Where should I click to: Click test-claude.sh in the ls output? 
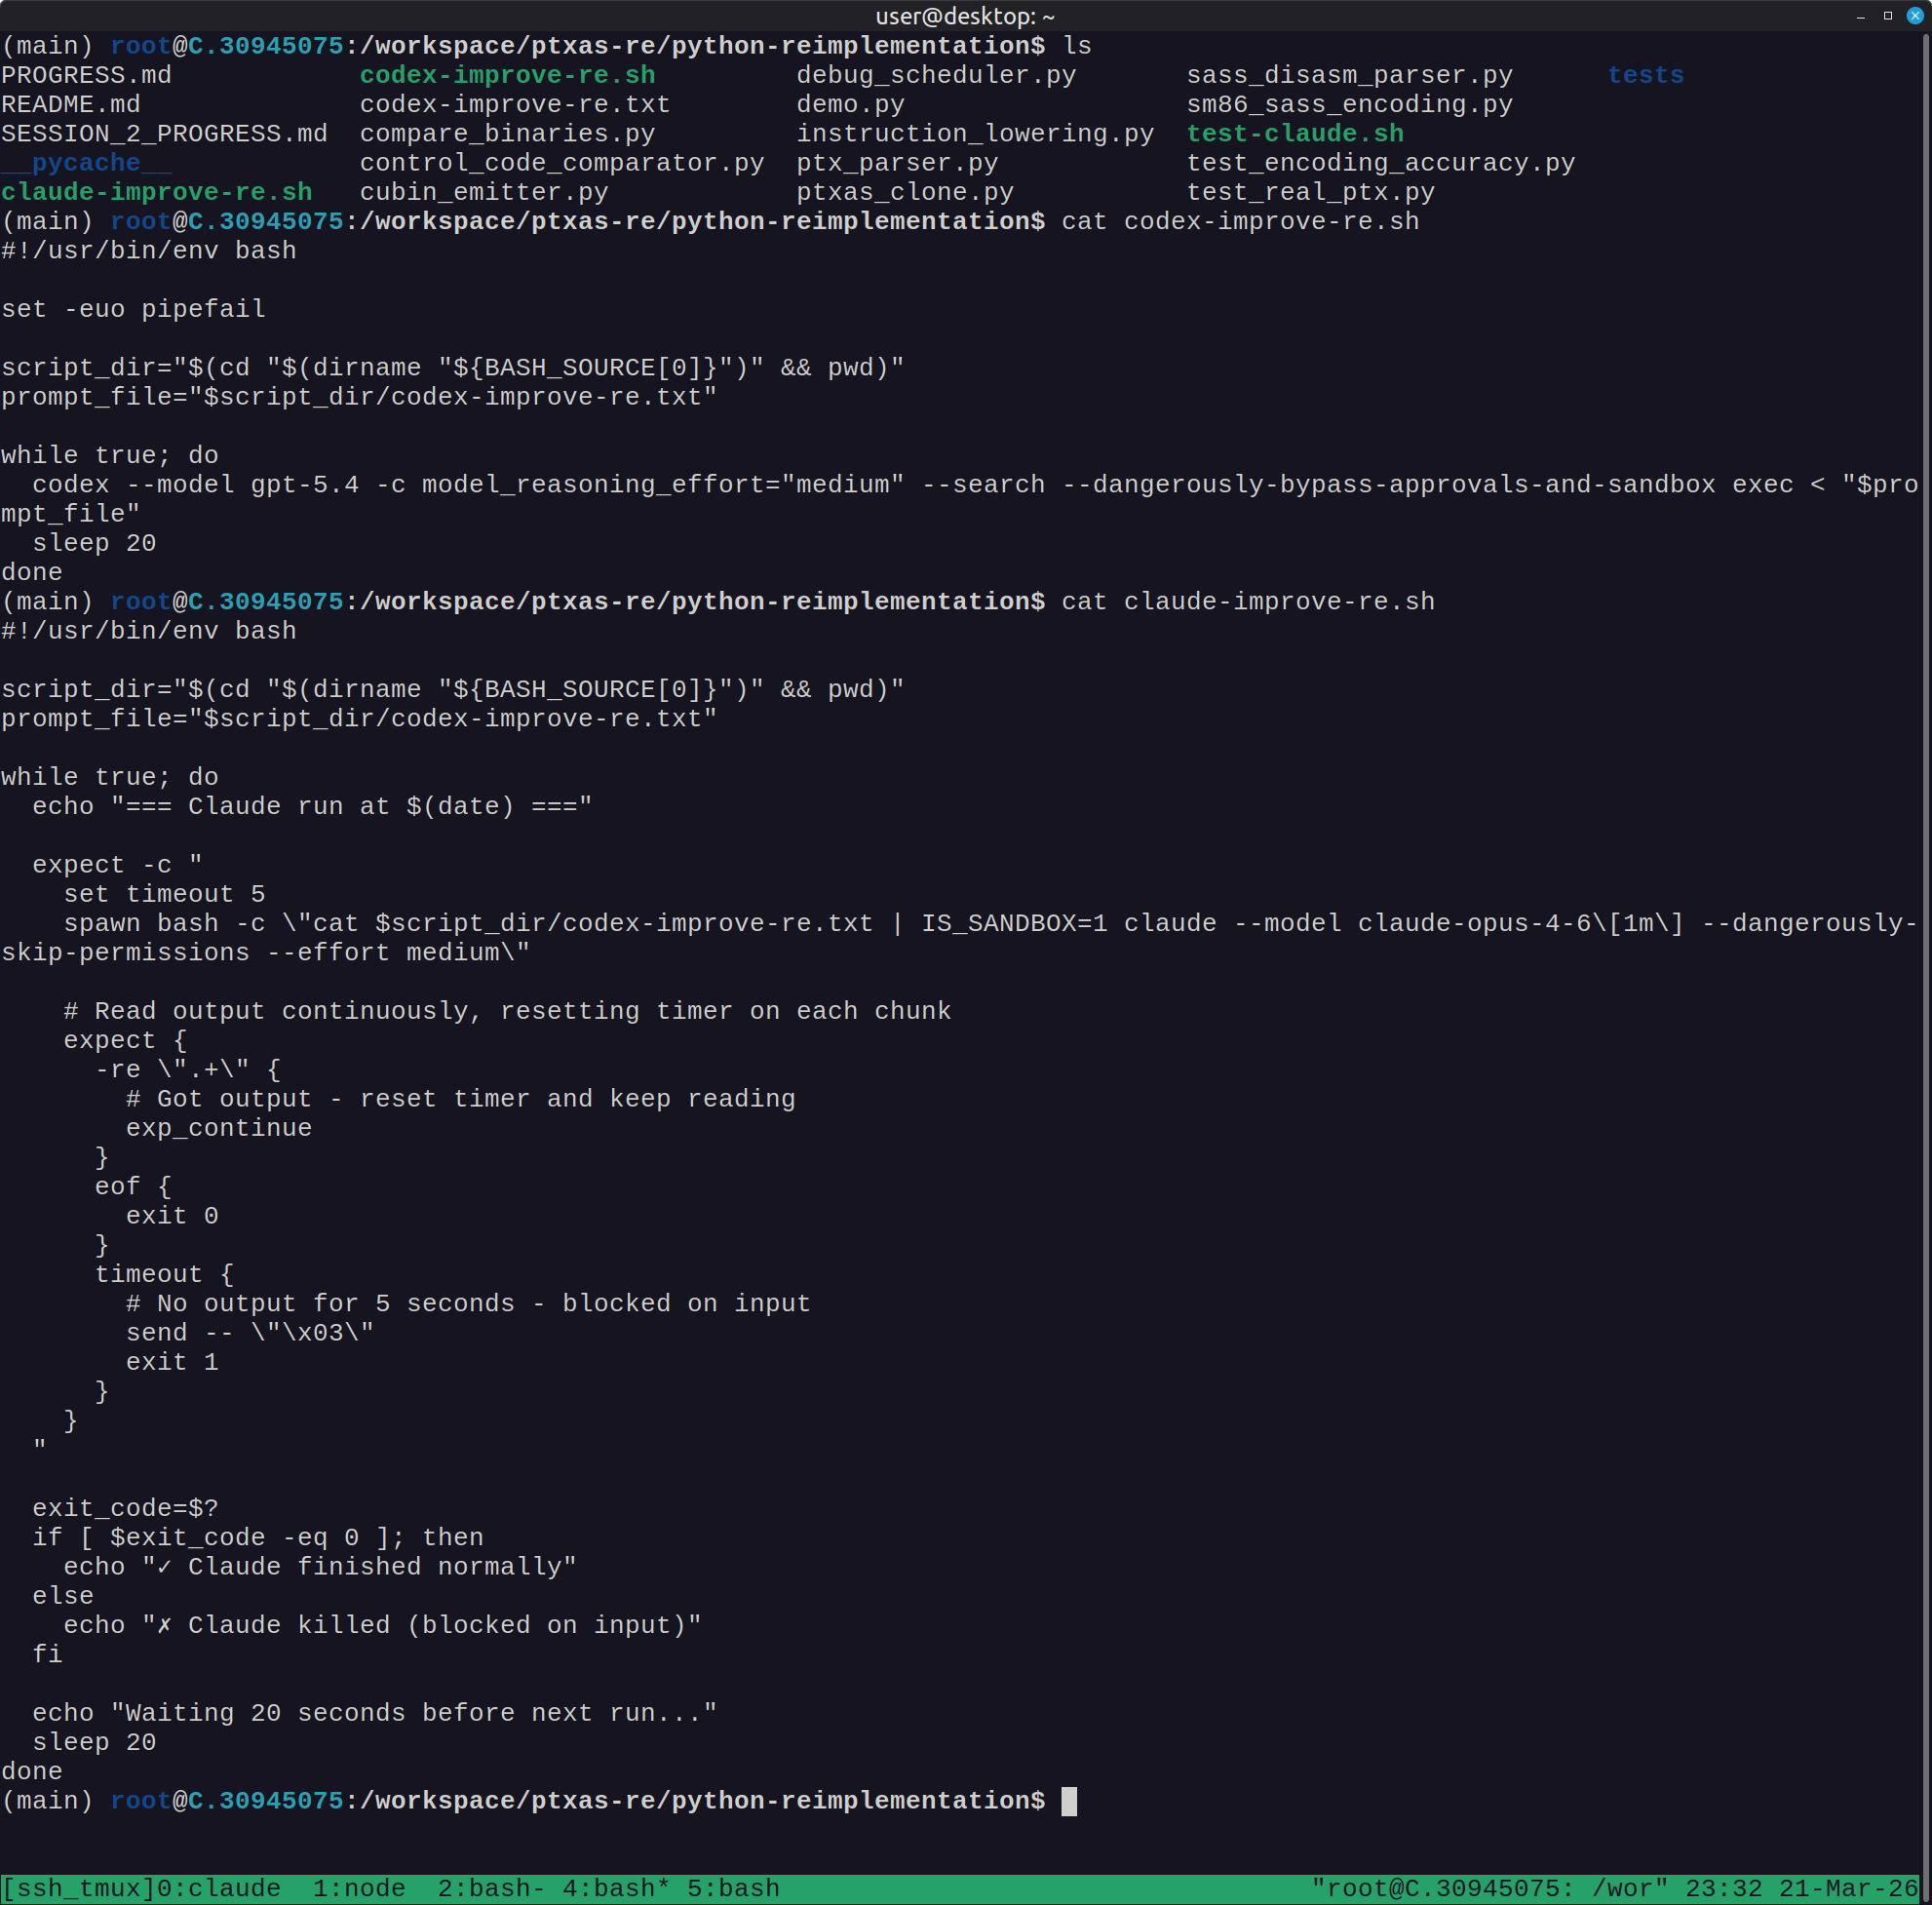tap(1295, 133)
